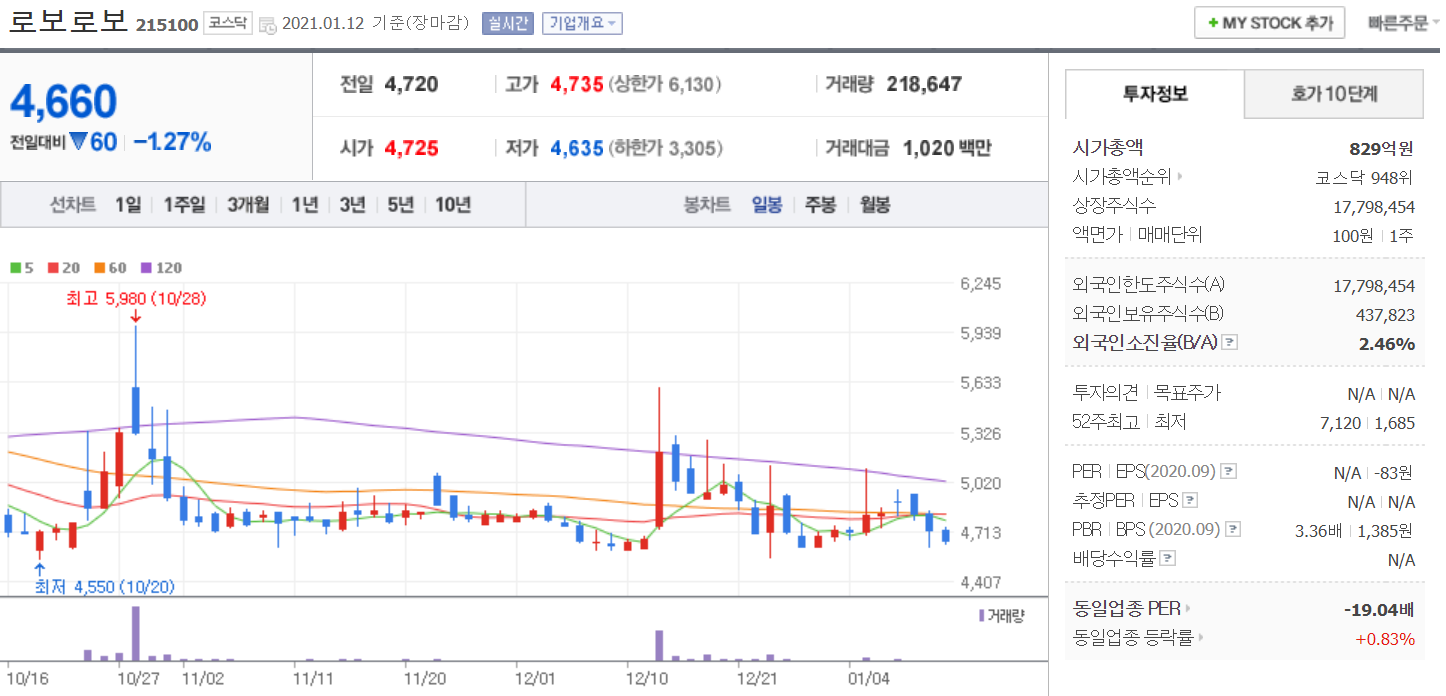Click the clock icon before the 2021.01.12 date
This screenshot has height=696, width=1446.
tap(268, 24)
